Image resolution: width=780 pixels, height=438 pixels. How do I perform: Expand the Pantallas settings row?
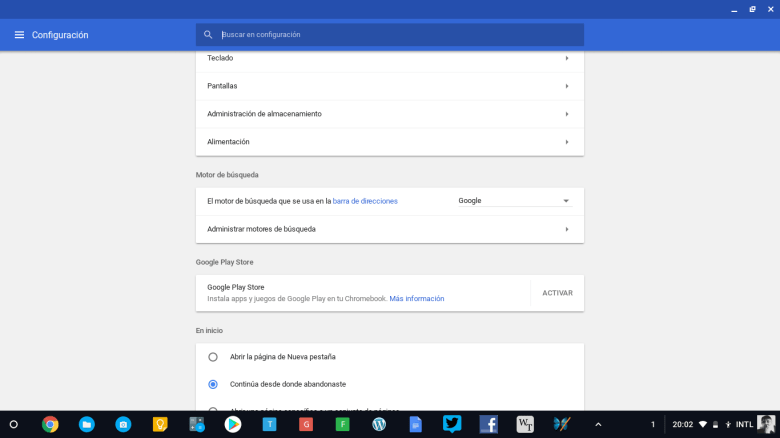pyautogui.click(x=390, y=86)
